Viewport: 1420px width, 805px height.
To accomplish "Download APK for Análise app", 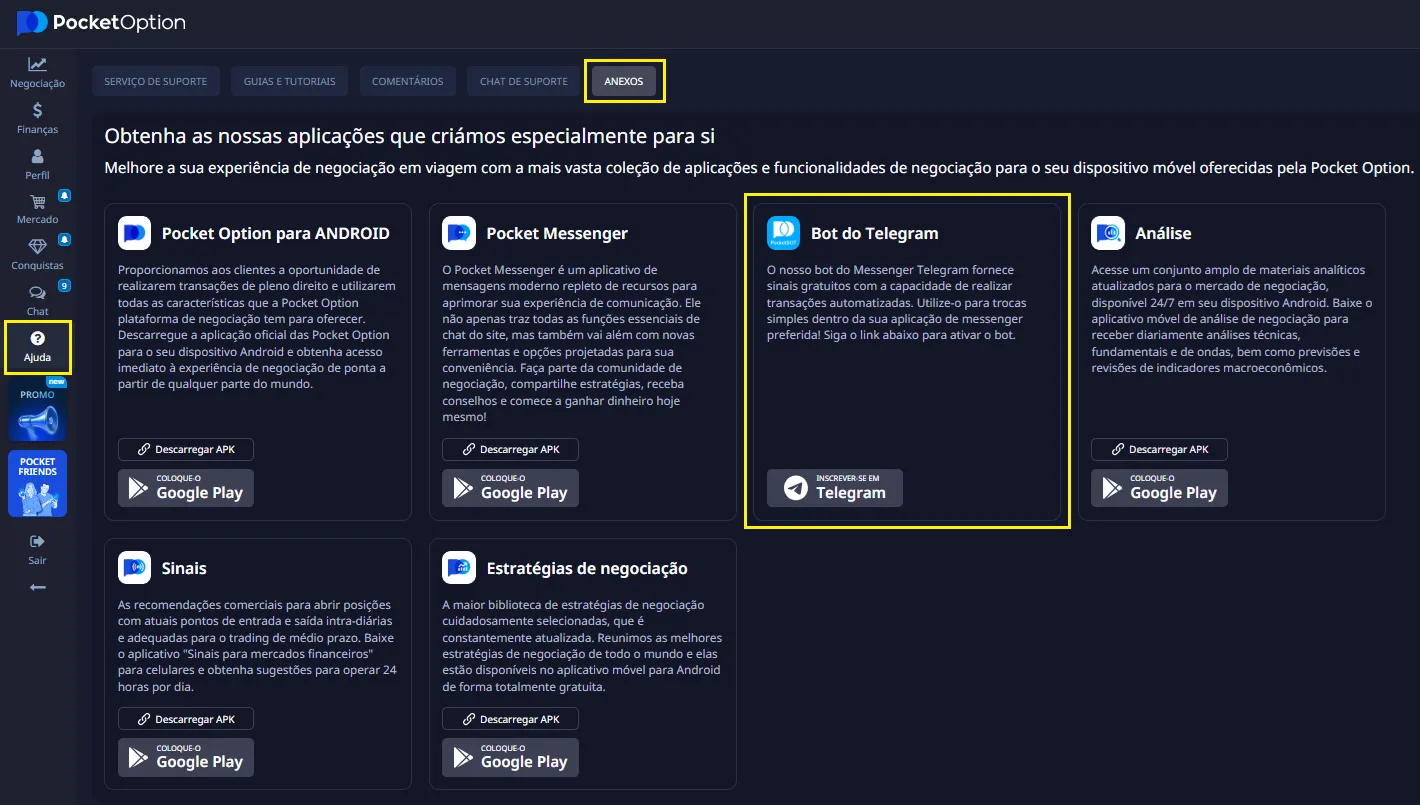I will click(1159, 449).
